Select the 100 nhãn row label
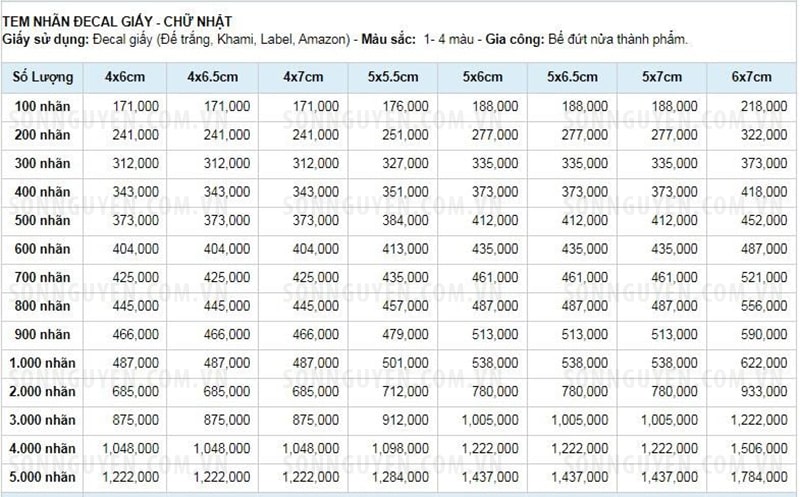Image resolution: width=800 pixels, height=497 pixels. [42, 106]
